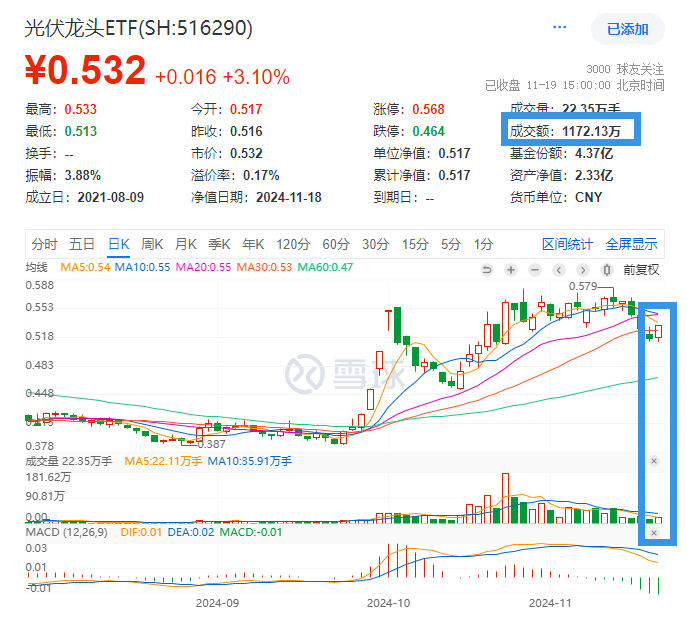687x617 pixels.
Task: Select the 30分 chart tab
Action: coord(375,244)
